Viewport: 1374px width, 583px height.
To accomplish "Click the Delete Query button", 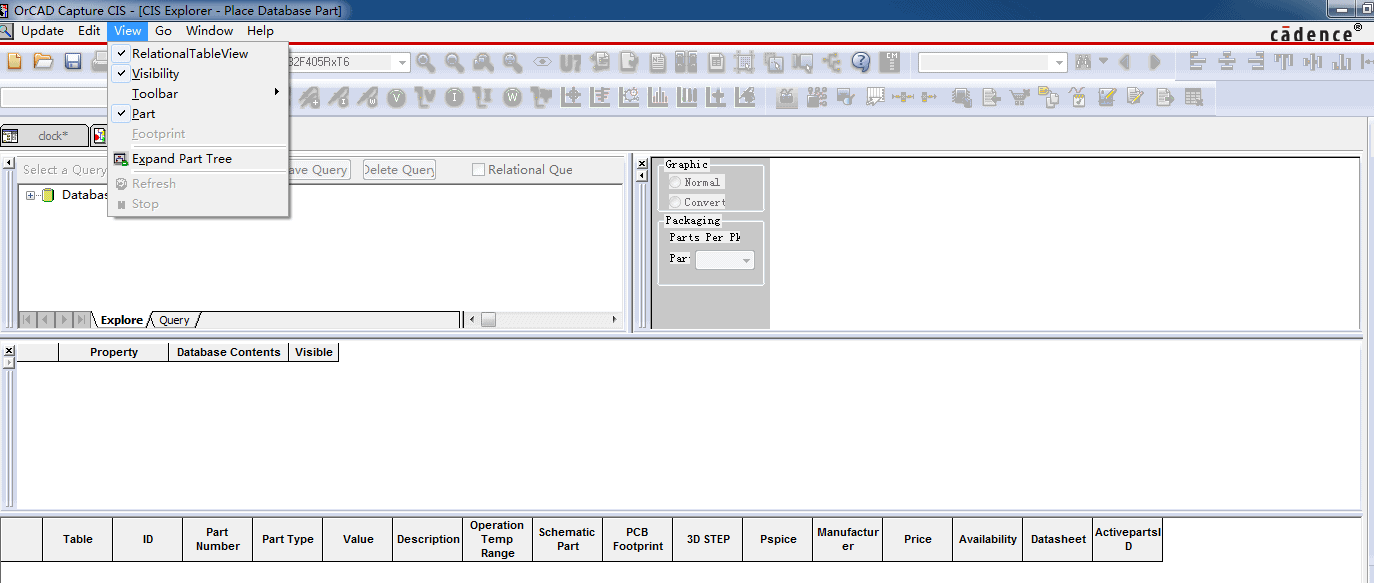I will click(399, 170).
